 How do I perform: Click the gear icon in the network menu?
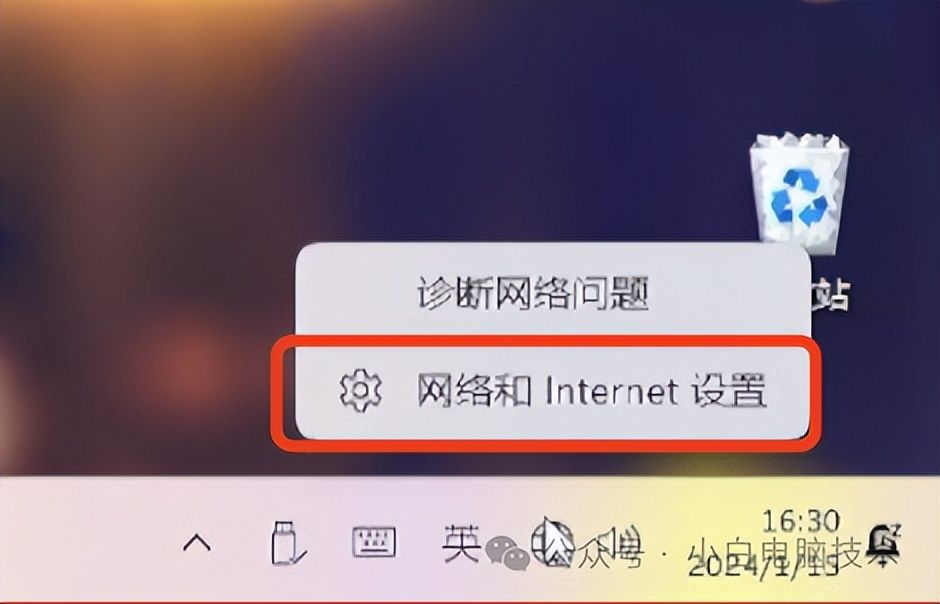[x=360, y=391]
